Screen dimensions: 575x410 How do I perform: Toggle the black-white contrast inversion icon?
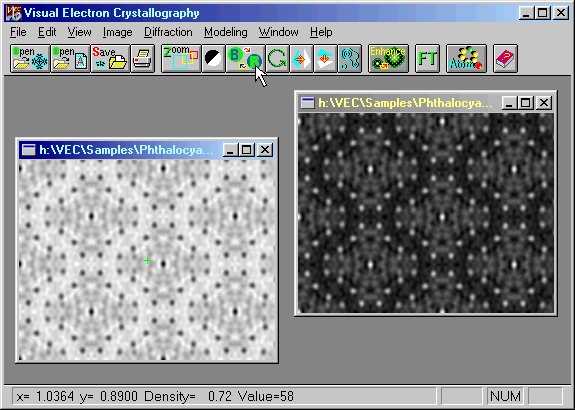[213, 59]
